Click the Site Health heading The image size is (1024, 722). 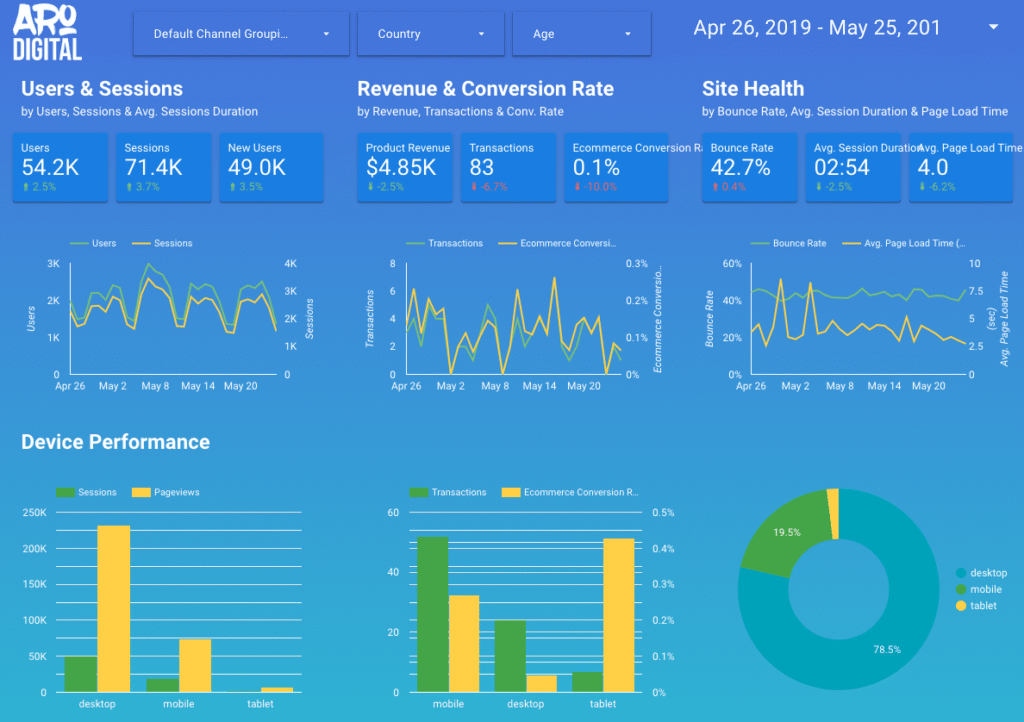point(753,89)
